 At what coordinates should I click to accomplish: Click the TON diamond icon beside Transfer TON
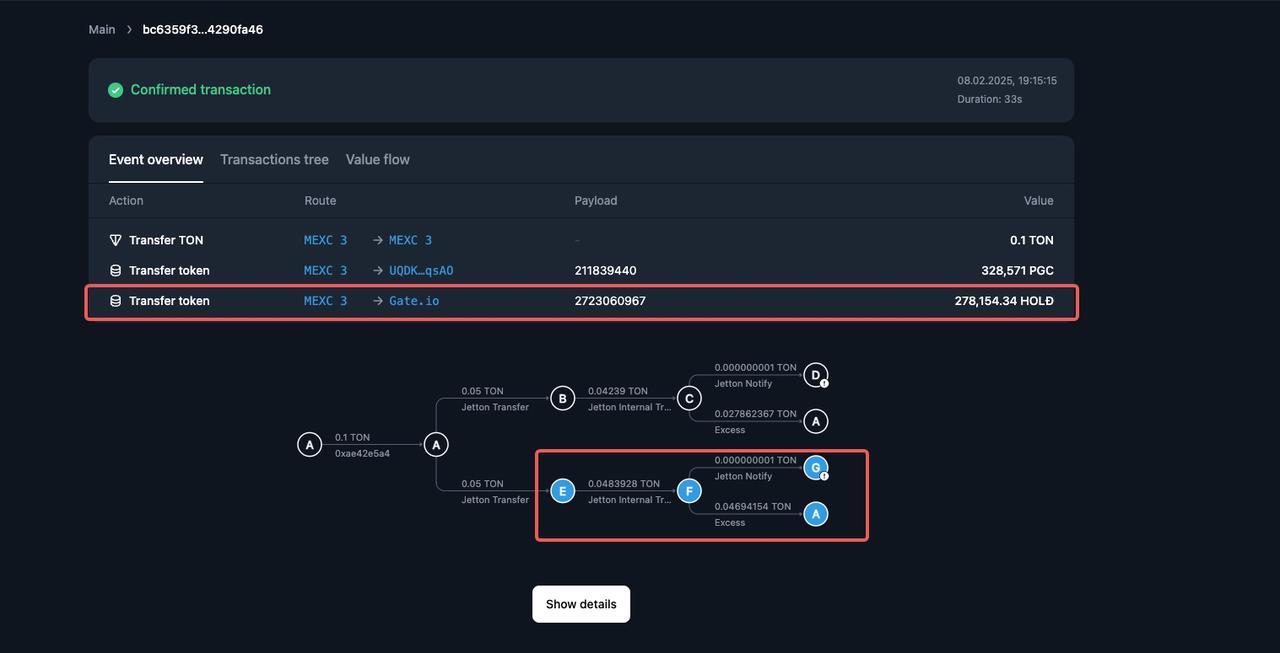[115, 240]
